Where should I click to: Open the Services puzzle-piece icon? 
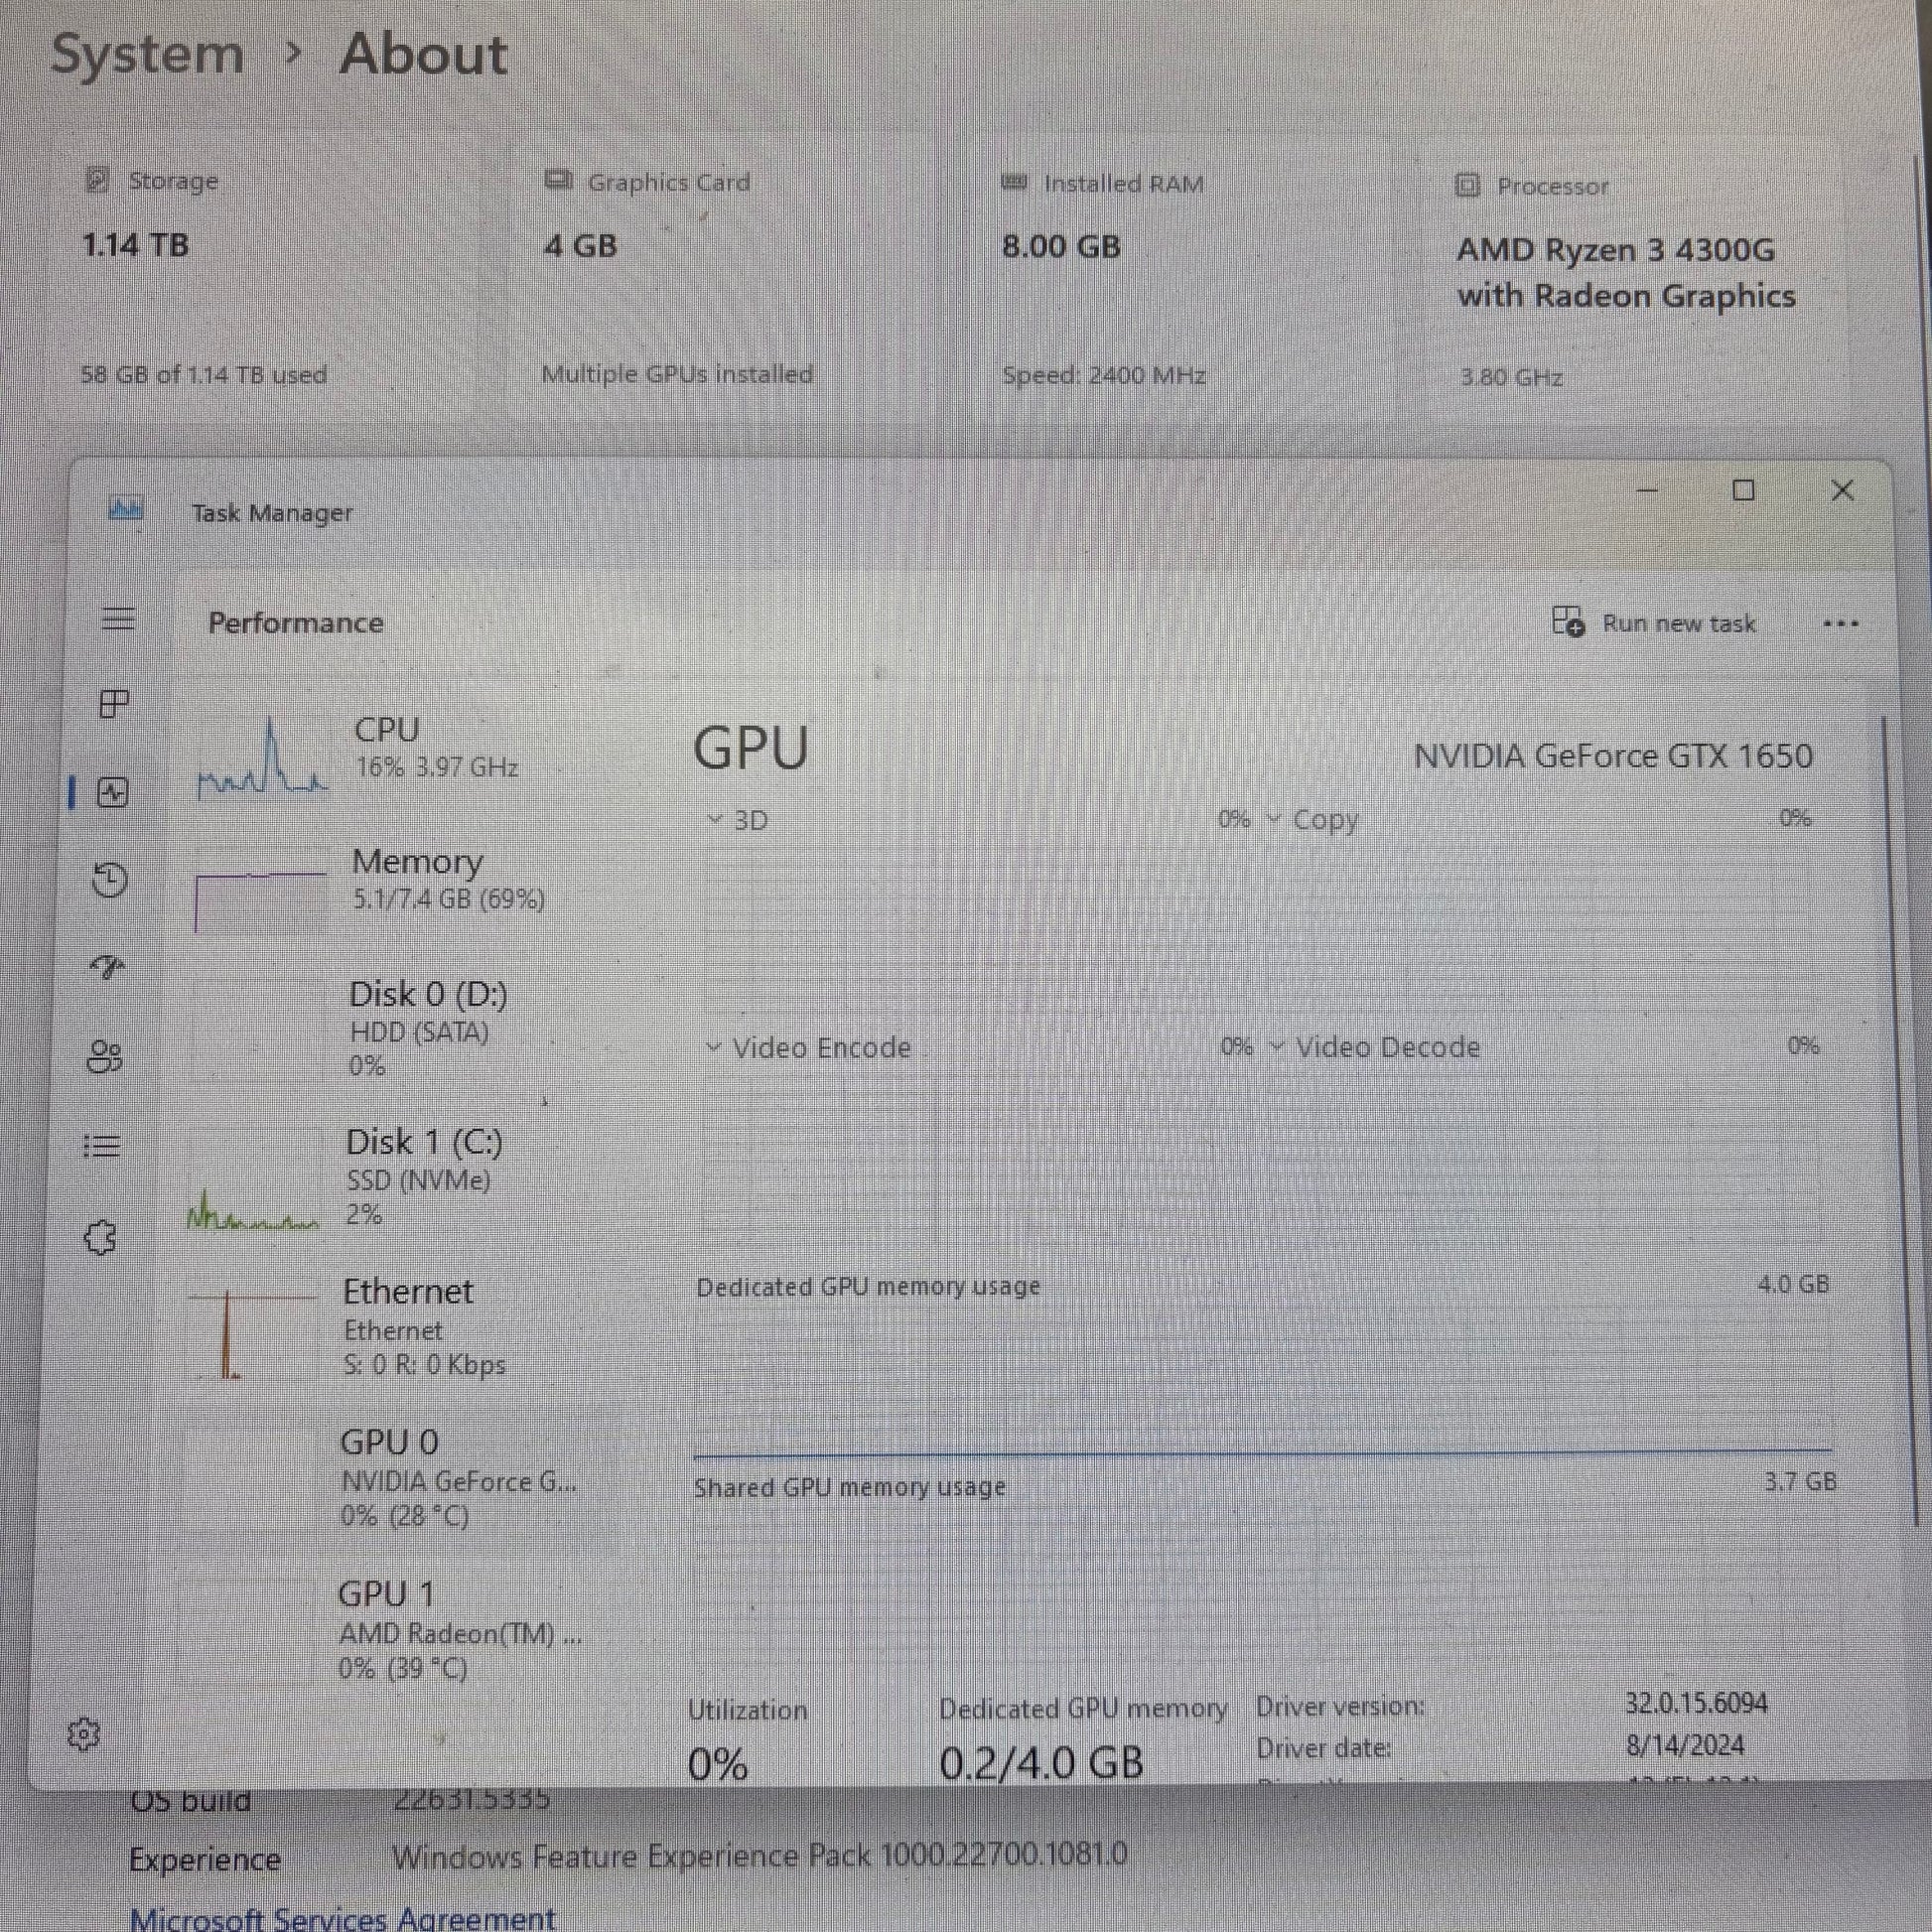[x=100, y=1238]
